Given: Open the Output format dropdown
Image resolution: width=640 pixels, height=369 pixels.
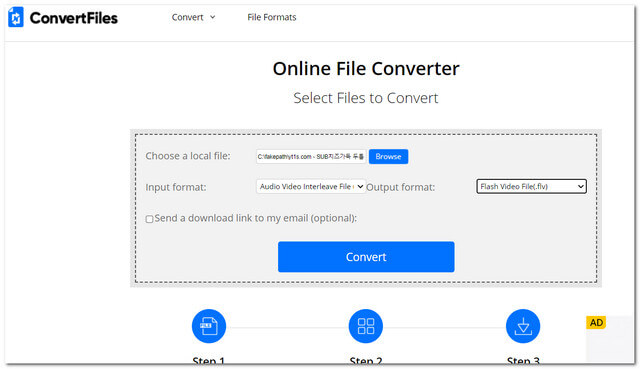Looking at the screenshot, I should (x=531, y=187).
